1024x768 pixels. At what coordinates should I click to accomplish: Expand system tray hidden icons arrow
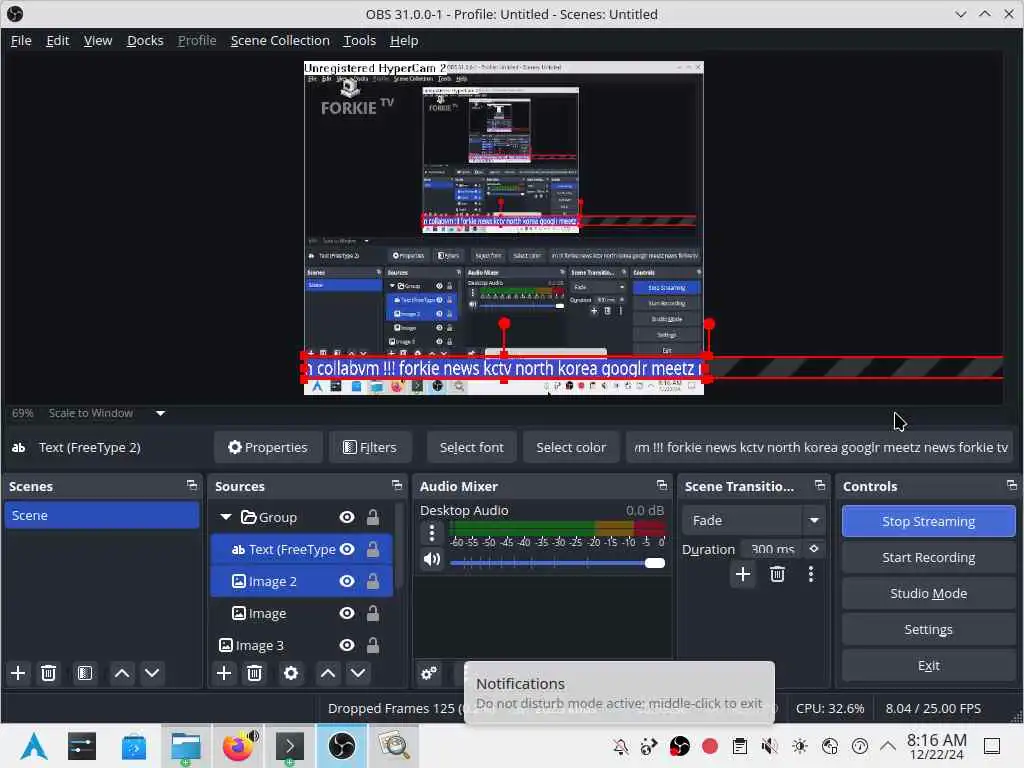[888, 746]
